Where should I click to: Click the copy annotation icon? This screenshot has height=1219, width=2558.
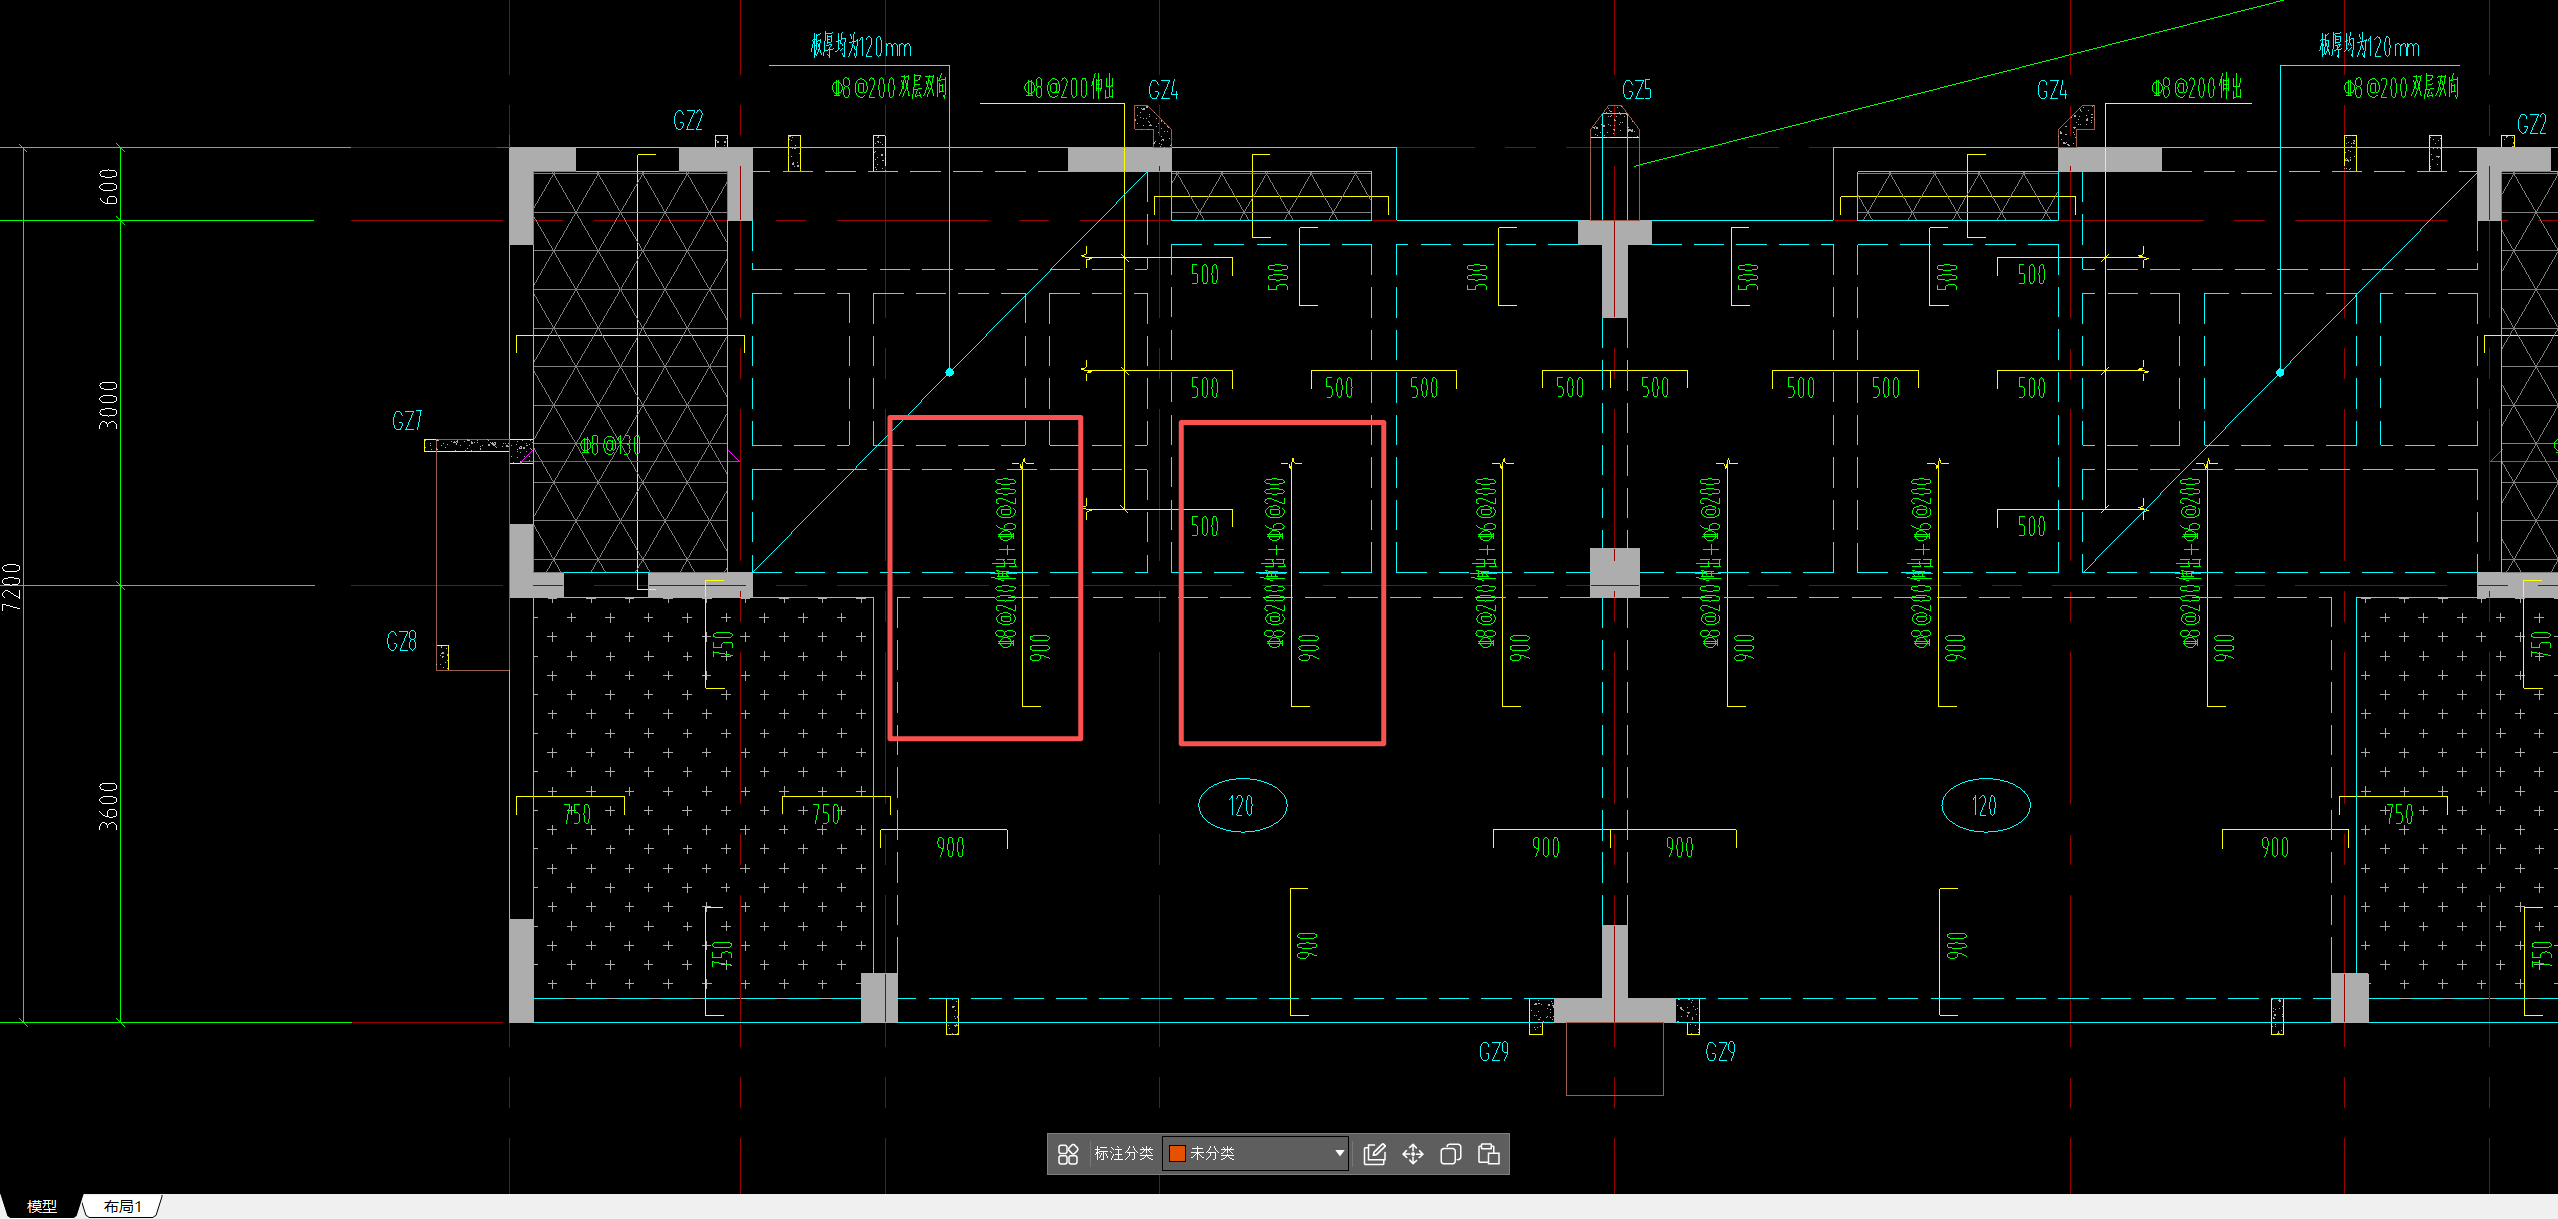point(1450,1154)
